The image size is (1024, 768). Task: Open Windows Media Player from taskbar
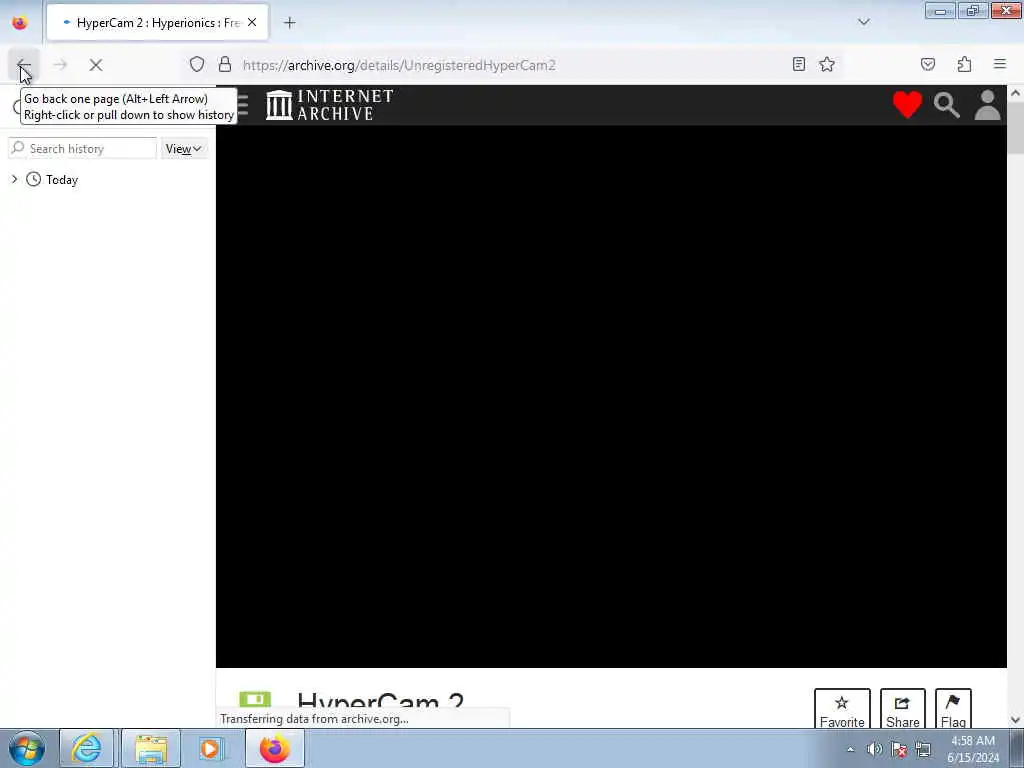click(211, 748)
